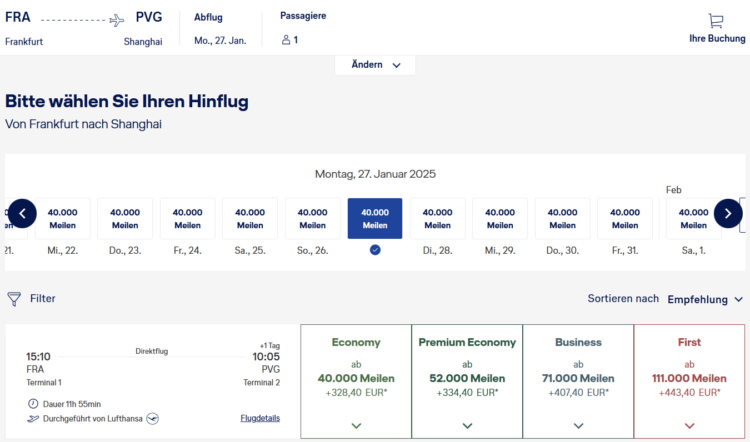Click Terminal 1 text
The width and height of the screenshot is (750, 442).
click(x=44, y=383)
